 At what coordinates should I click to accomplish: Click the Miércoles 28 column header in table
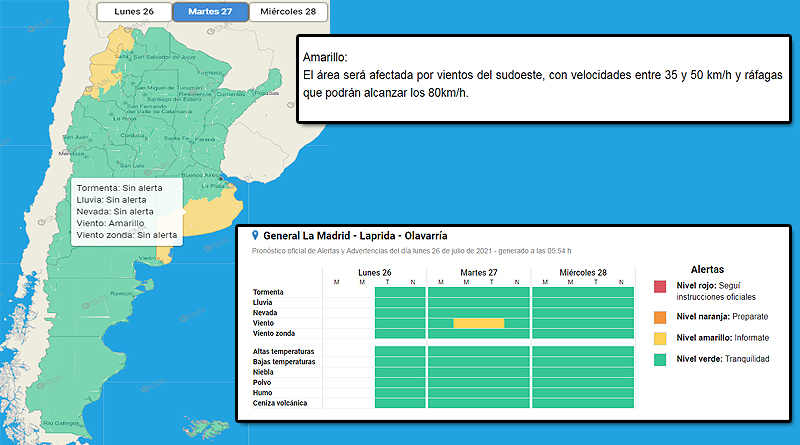(581, 272)
